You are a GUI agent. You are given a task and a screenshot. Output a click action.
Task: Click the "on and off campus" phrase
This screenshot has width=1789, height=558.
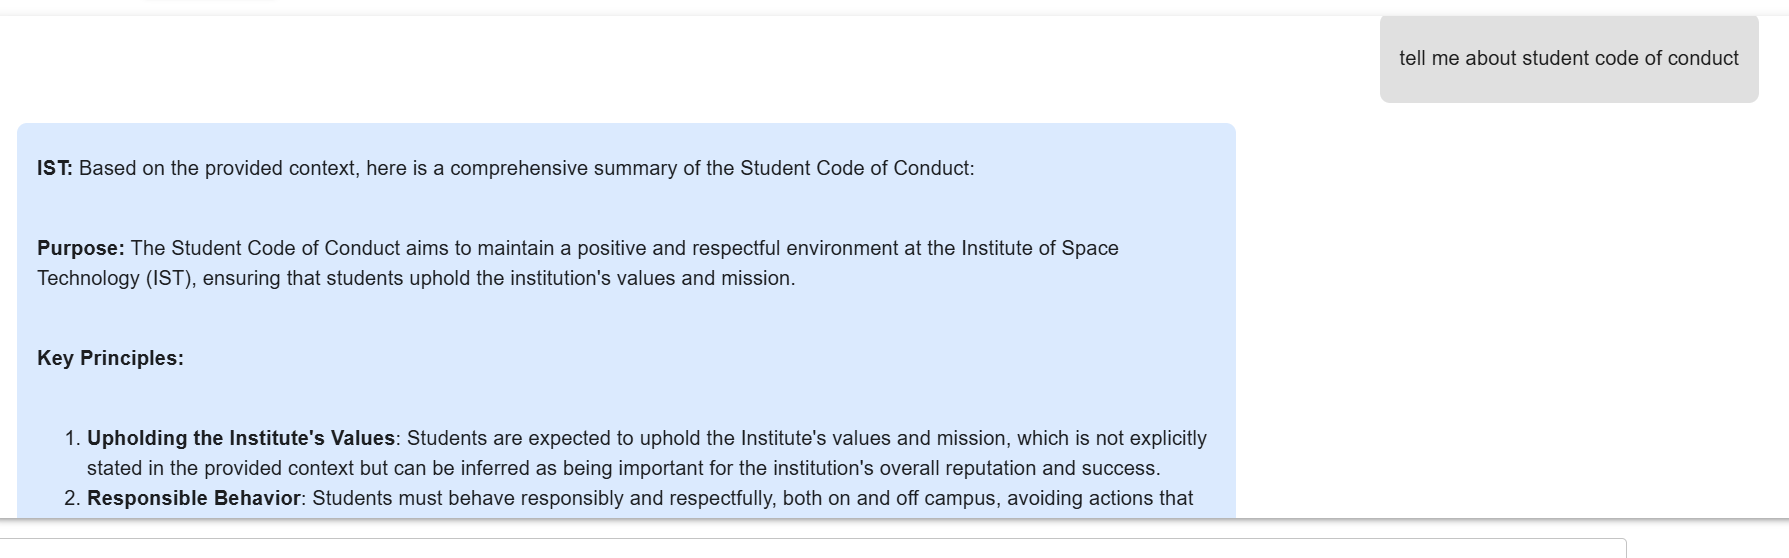pos(914,498)
